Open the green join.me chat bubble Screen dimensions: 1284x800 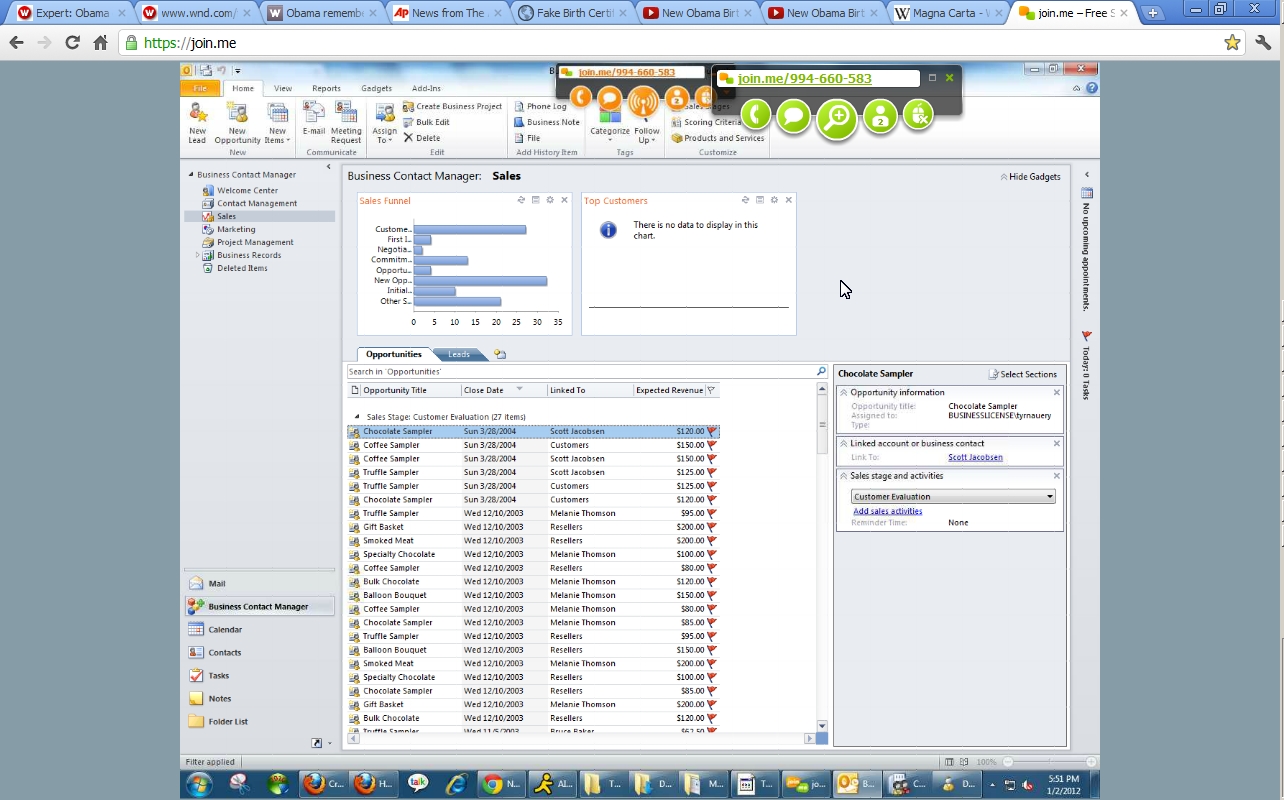click(794, 117)
